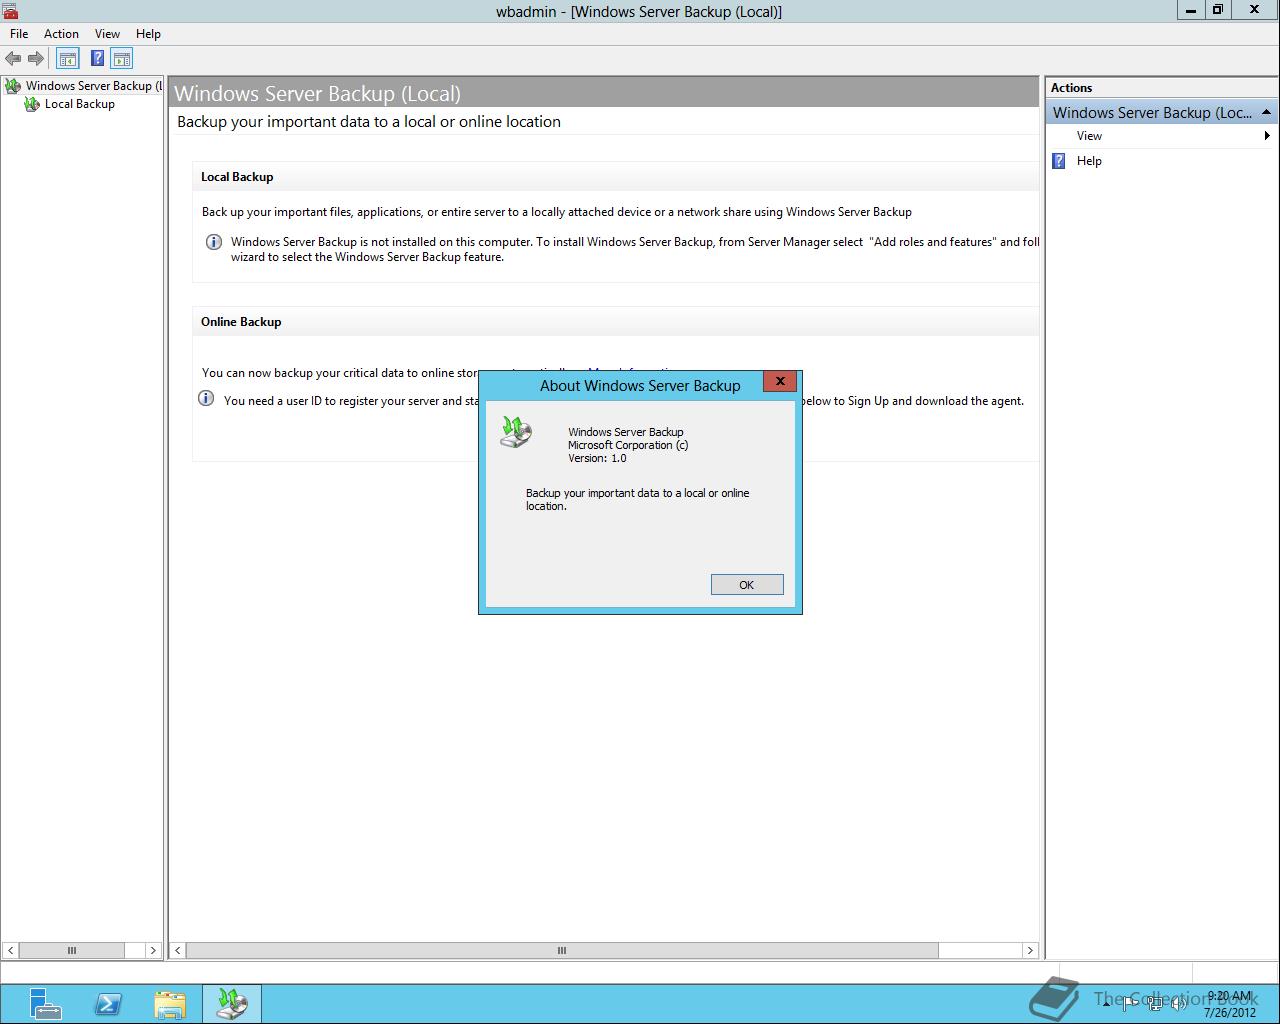Click OK in the About dialog
This screenshot has width=1280, height=1024.
[747, 585]
